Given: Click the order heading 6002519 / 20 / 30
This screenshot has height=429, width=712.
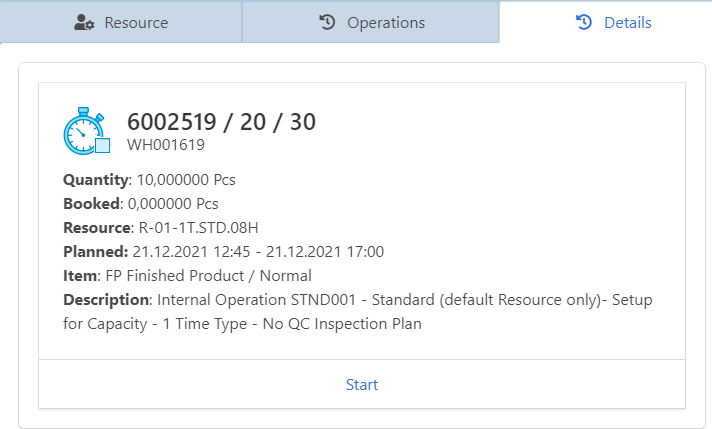Looking at the screenshot, I should [x=221, y=122].
